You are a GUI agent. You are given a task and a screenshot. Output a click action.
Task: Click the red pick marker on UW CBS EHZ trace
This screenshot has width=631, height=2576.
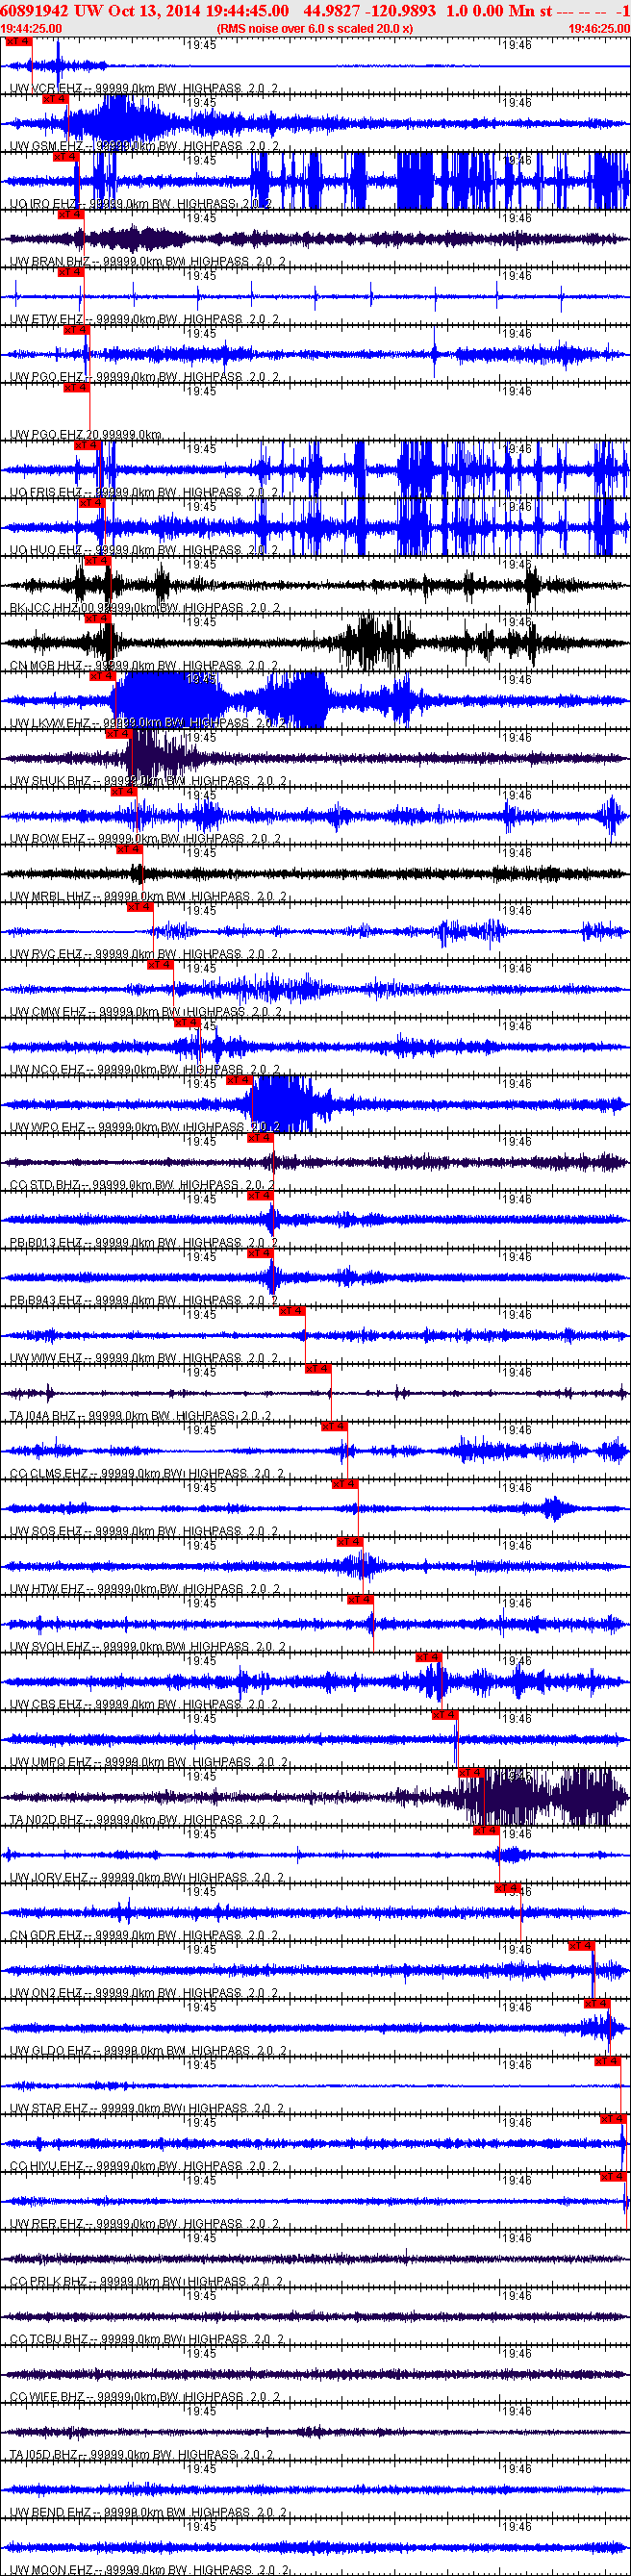pyautogui.click(x=428, y=1658)
